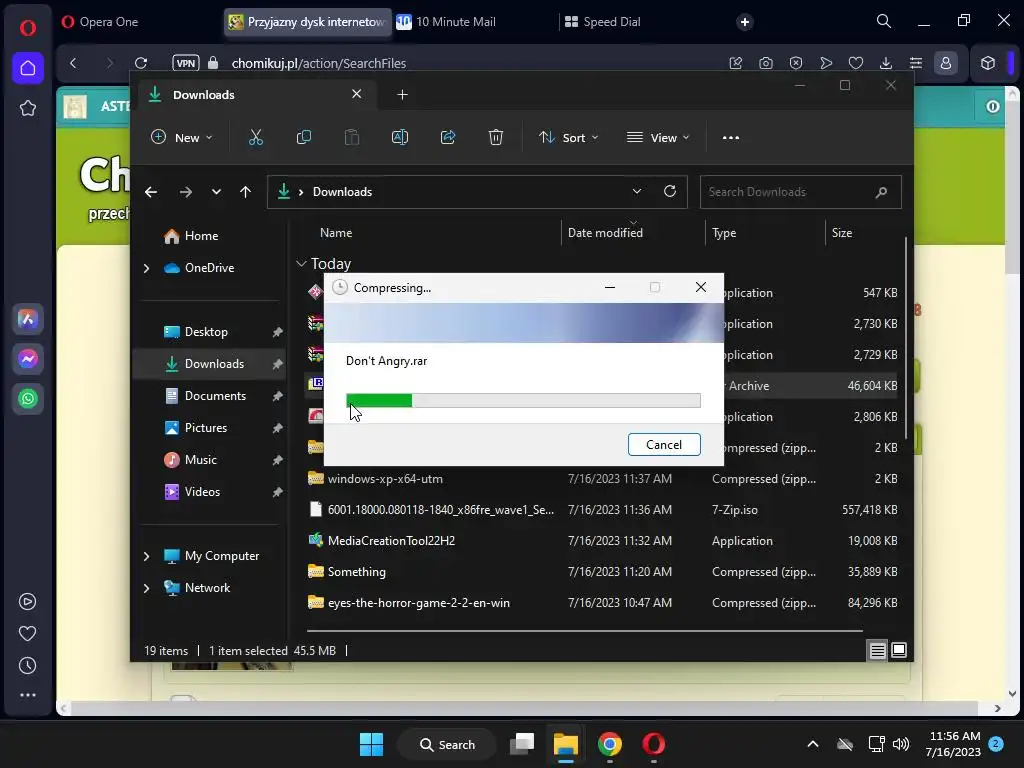1024x768 pixels.
Task: Click the Share icon in Explorer toolbar
Action: (448, 138)
